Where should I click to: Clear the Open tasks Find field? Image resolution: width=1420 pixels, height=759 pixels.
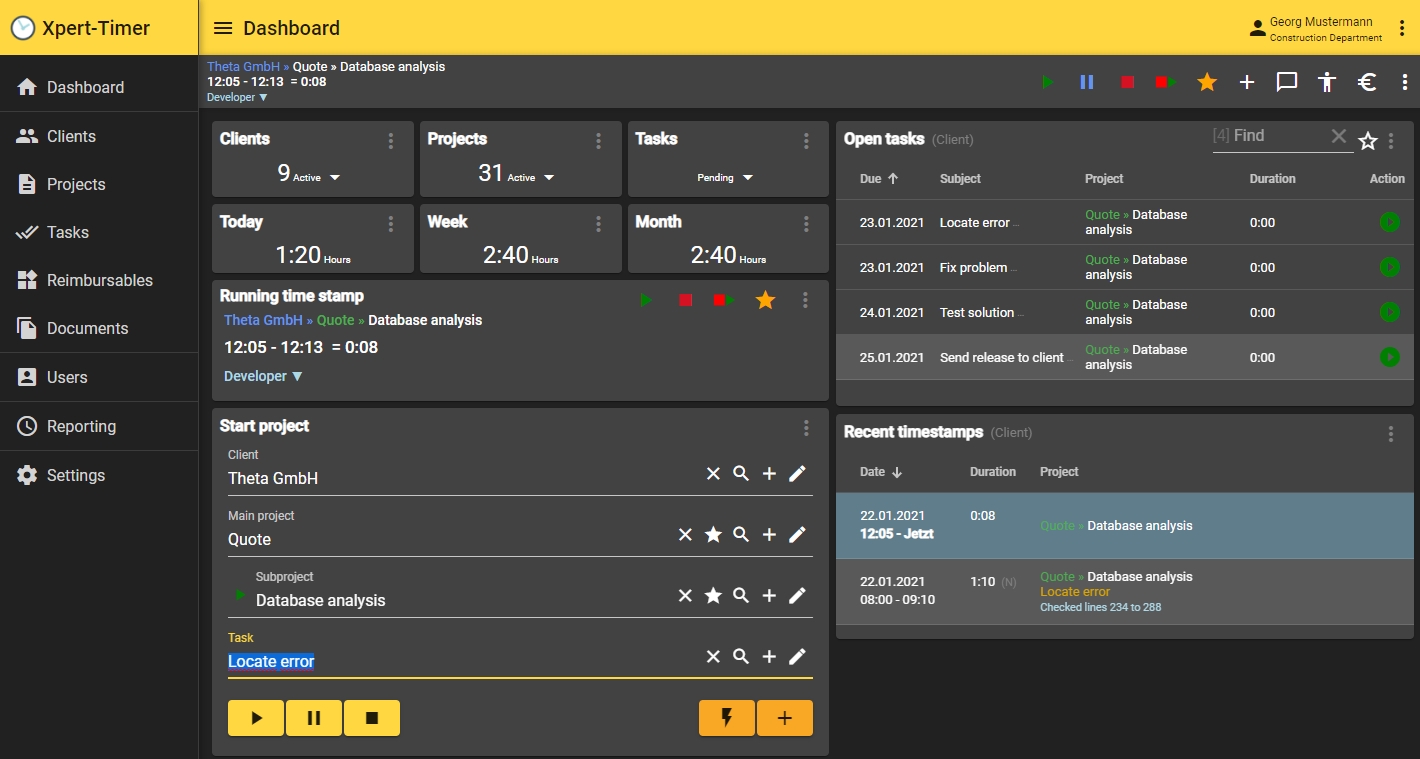1339,137
